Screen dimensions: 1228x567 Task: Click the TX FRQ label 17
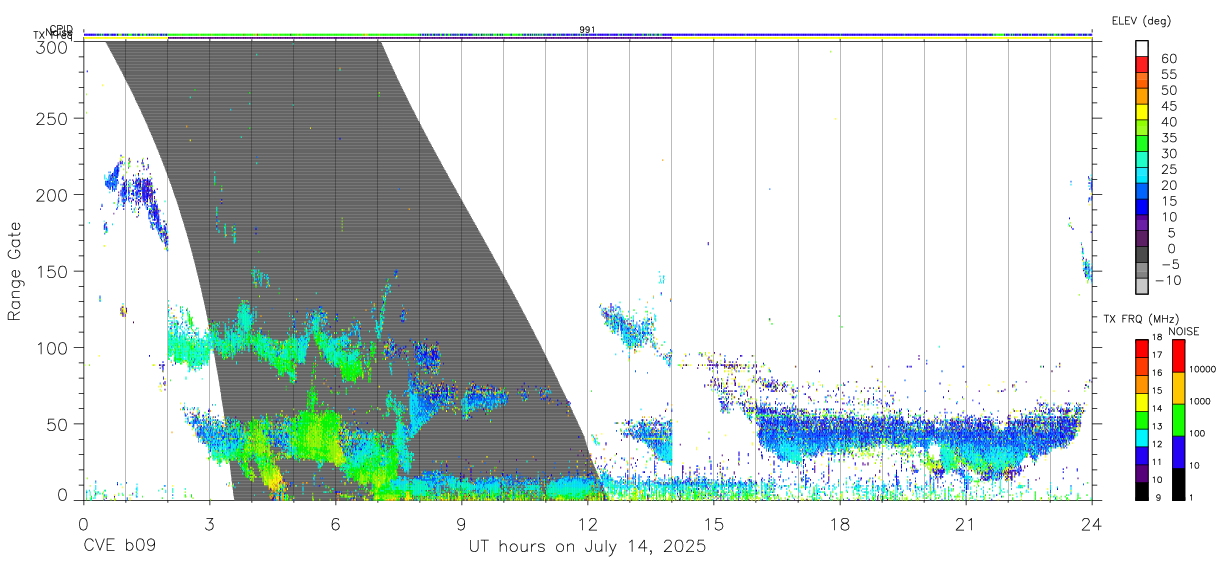point(1157,355)
